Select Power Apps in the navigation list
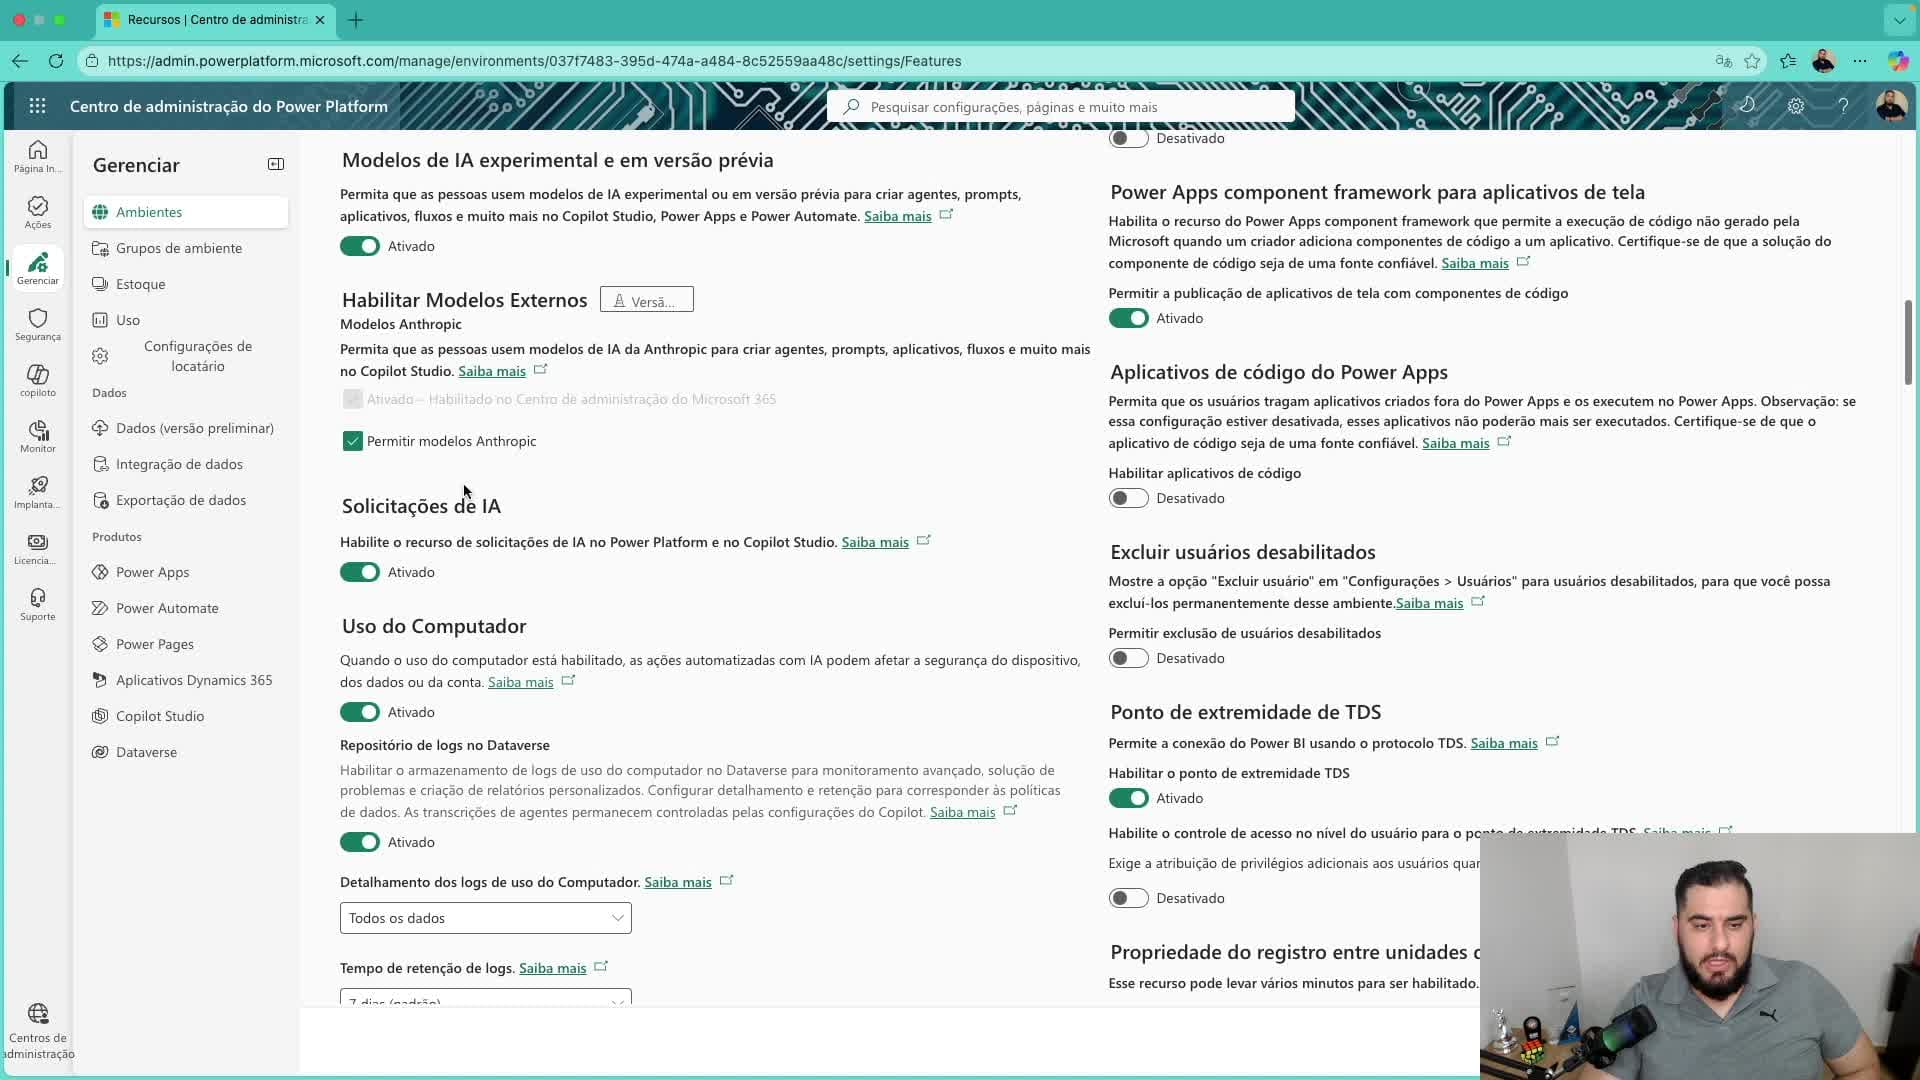This screenshot has width=1920, height=1080. 153,571
